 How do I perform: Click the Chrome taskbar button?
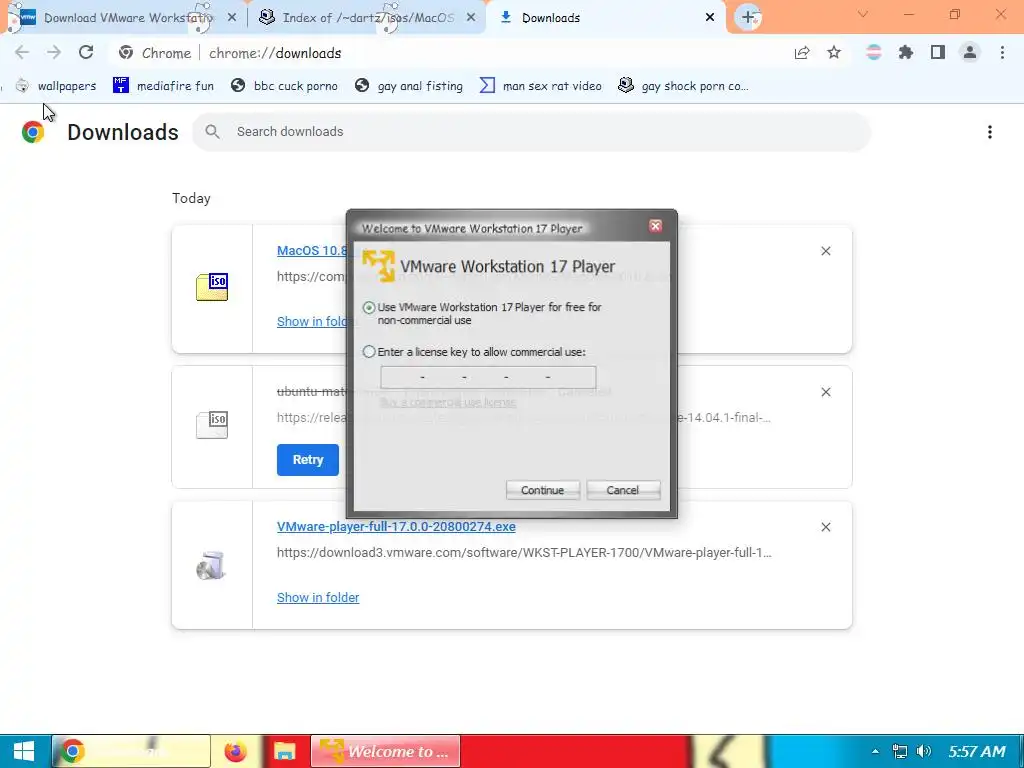(131, 752)
